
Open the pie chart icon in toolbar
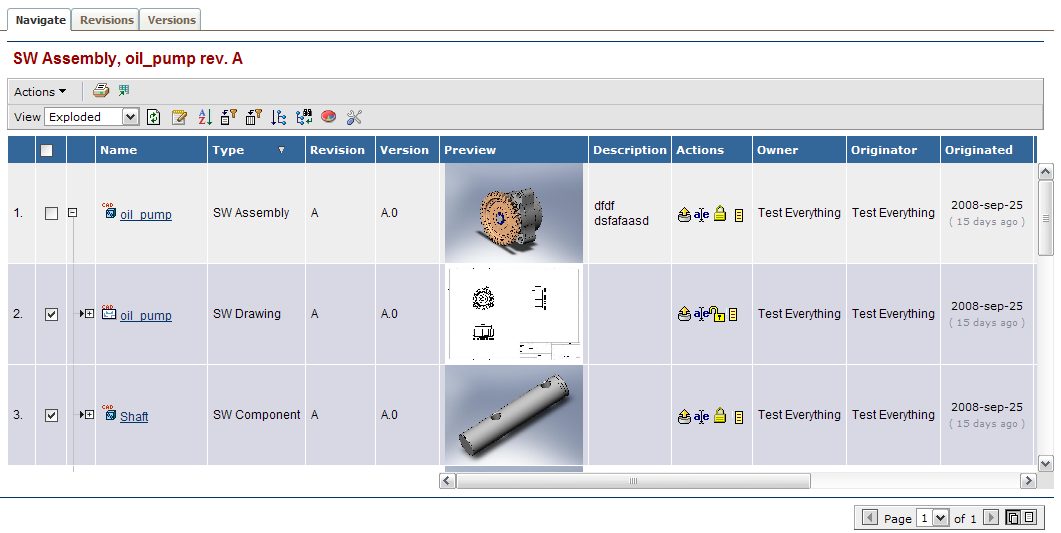(328, 117)
